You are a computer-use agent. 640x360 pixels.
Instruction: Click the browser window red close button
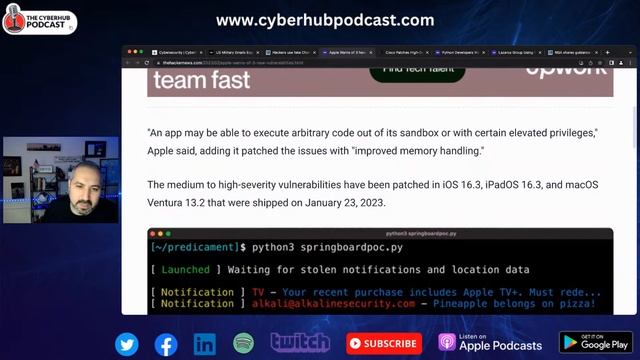point(129,52)
